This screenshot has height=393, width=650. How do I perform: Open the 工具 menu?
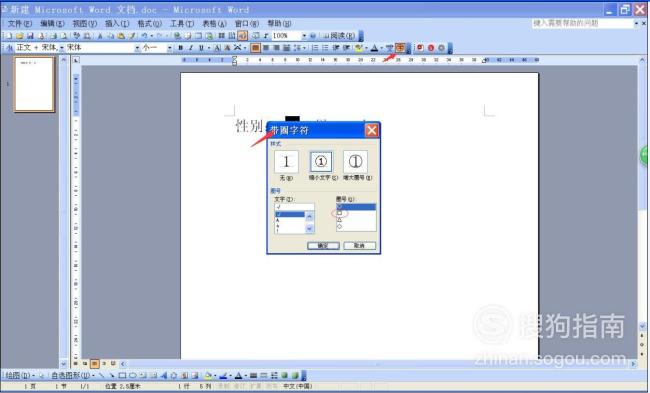point(182,24)
